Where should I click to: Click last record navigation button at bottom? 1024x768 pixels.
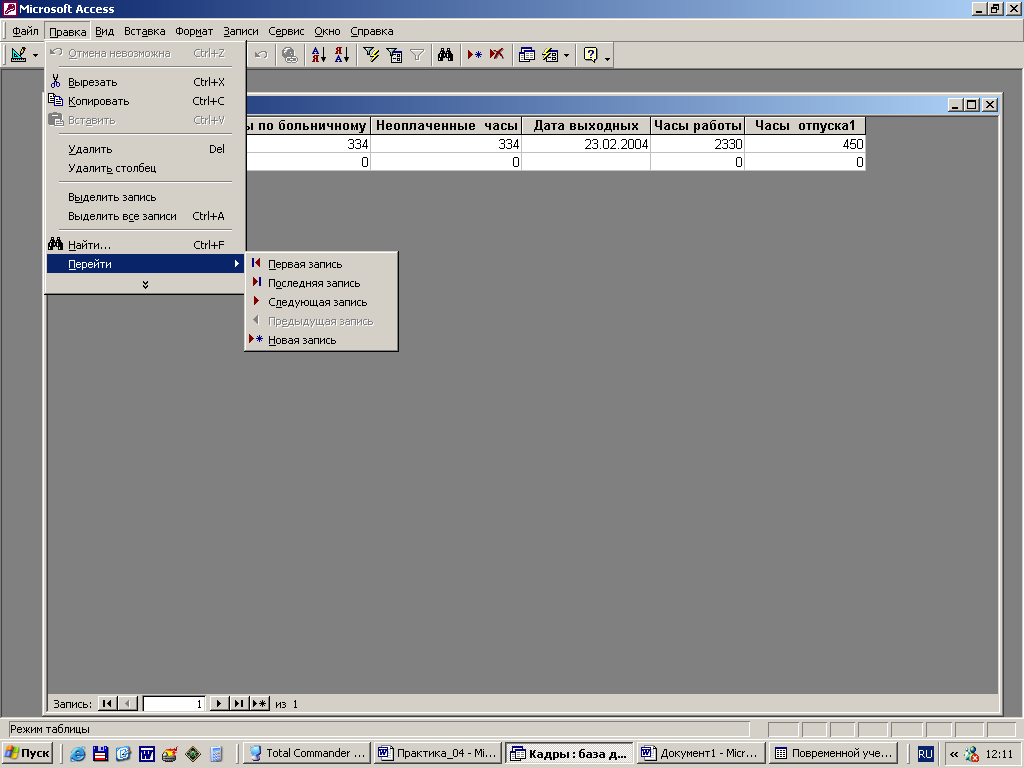point(239,703)
